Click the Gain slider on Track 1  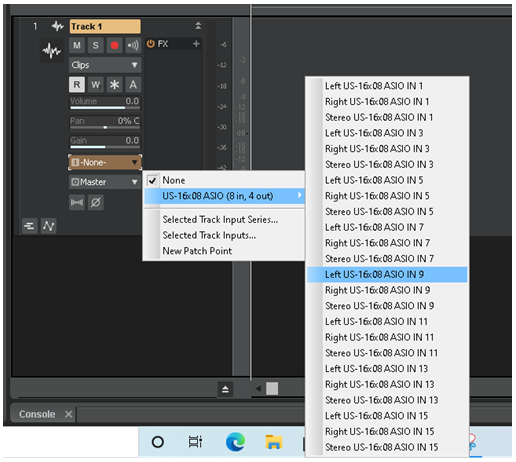(105, 142)
